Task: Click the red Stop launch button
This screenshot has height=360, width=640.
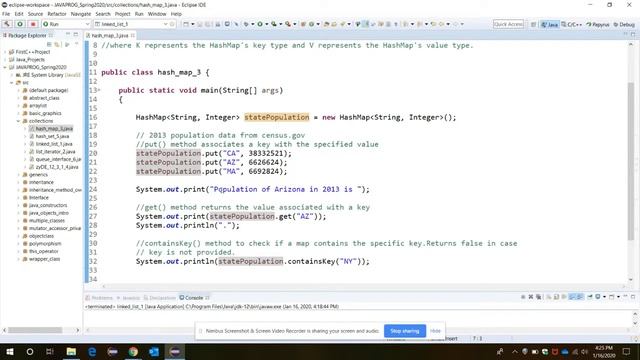Action: (x=33, y=24)
